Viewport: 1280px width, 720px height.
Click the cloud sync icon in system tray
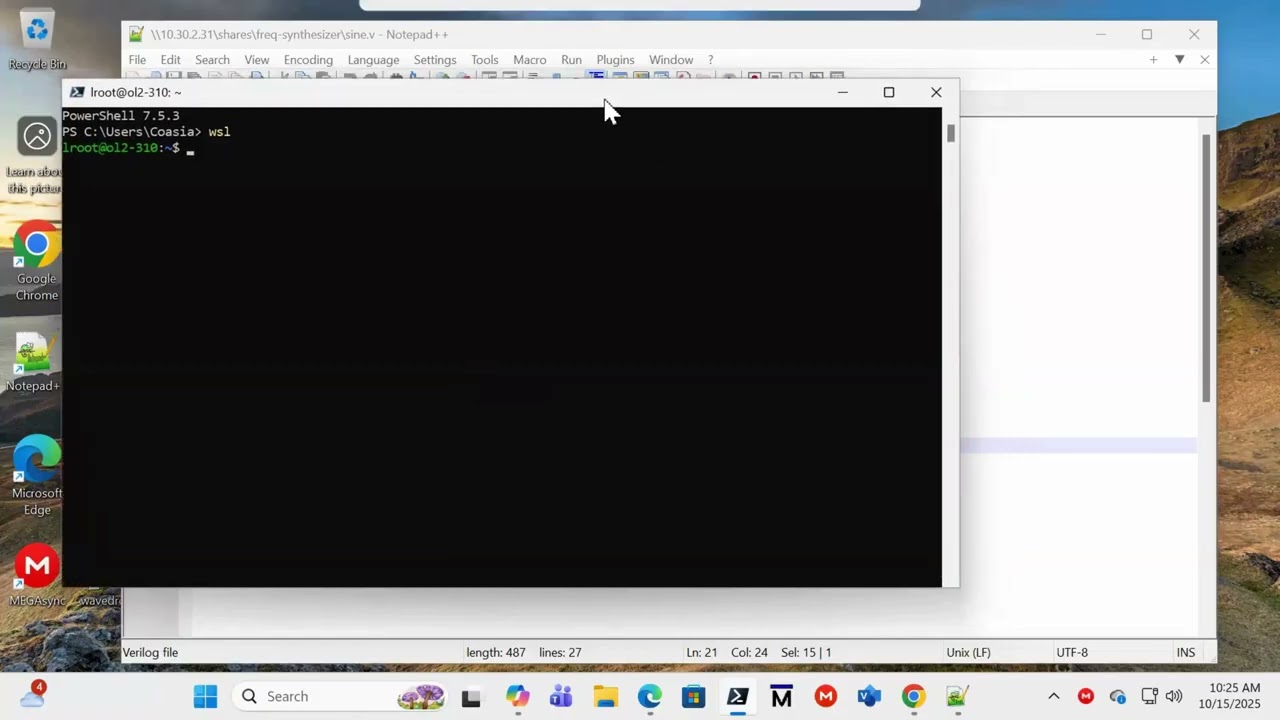coord(1118,696)
